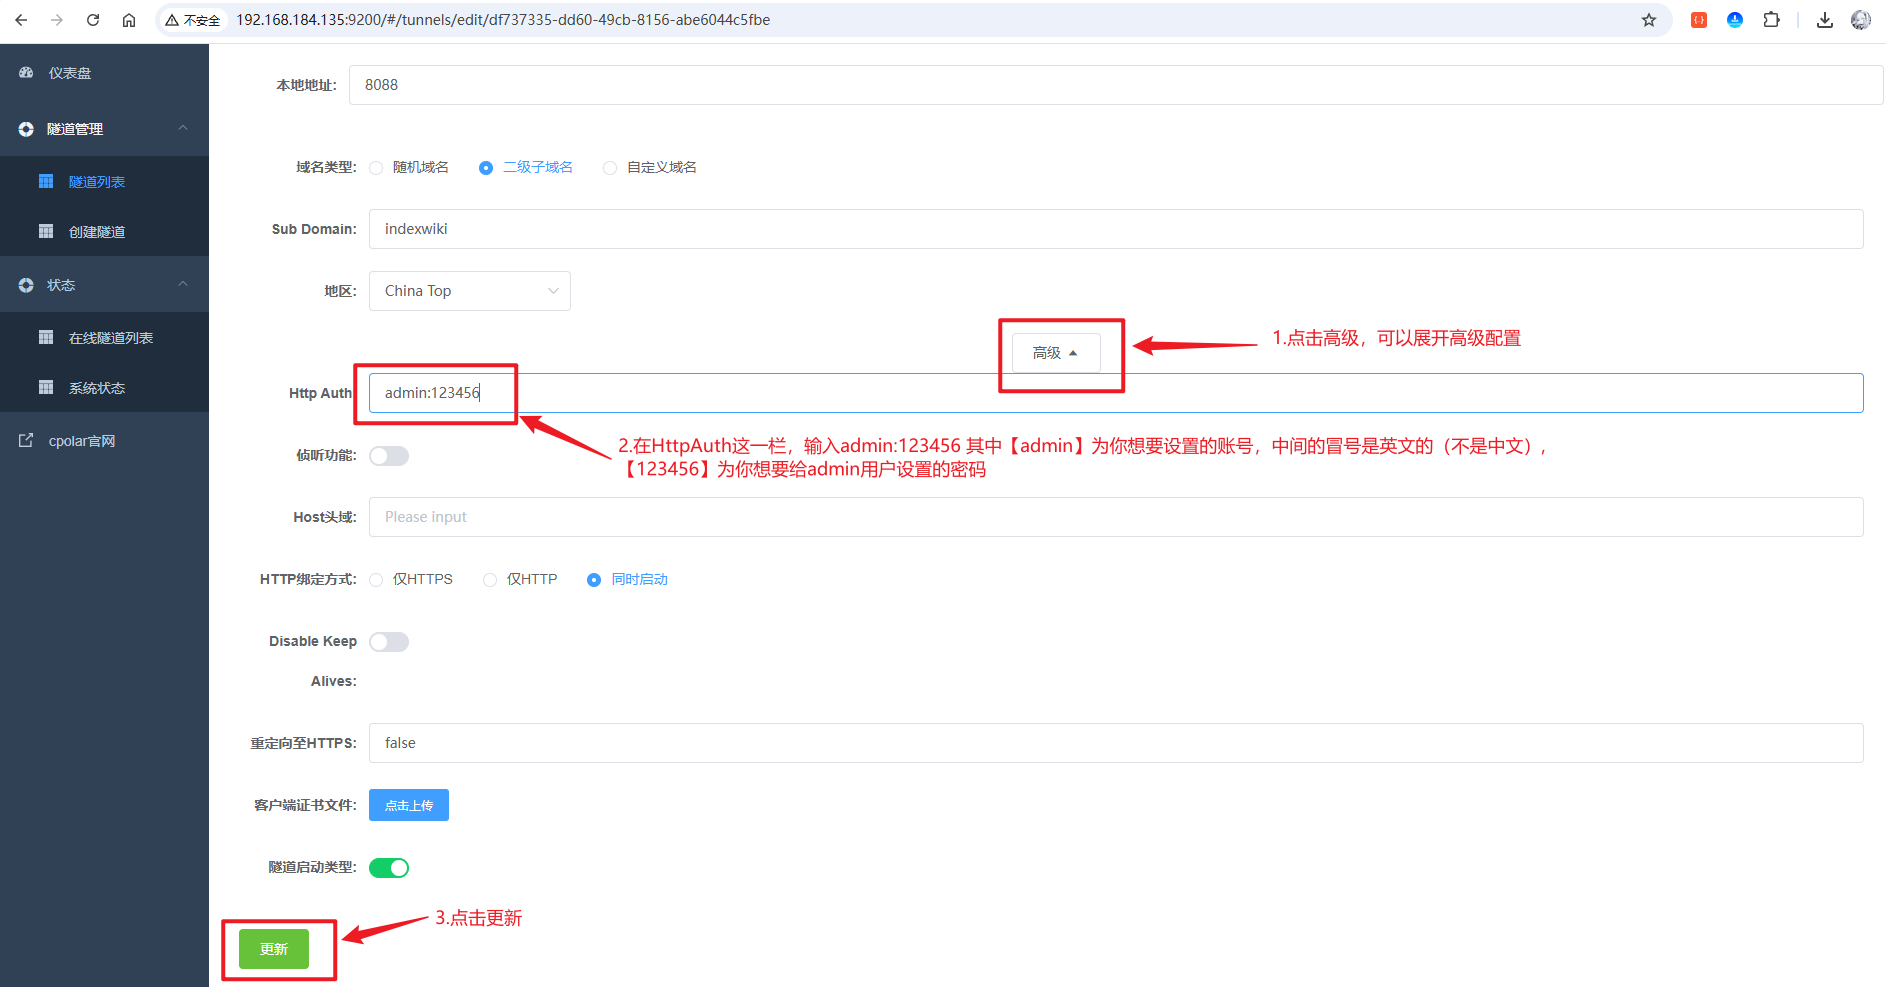Click the online tunnel list grid icon
Viewport: 1886px width, 987px height.
(x=46, y=337)
